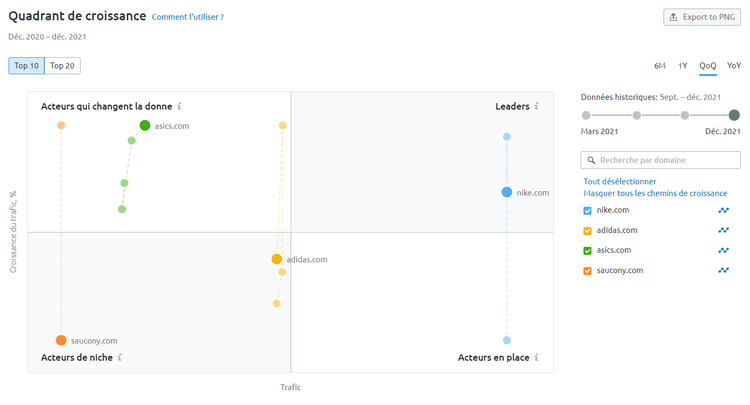Select the Mars 2021 timeline point
The height and width of the screenshot is (405, 750).
(x=586, y=115)
